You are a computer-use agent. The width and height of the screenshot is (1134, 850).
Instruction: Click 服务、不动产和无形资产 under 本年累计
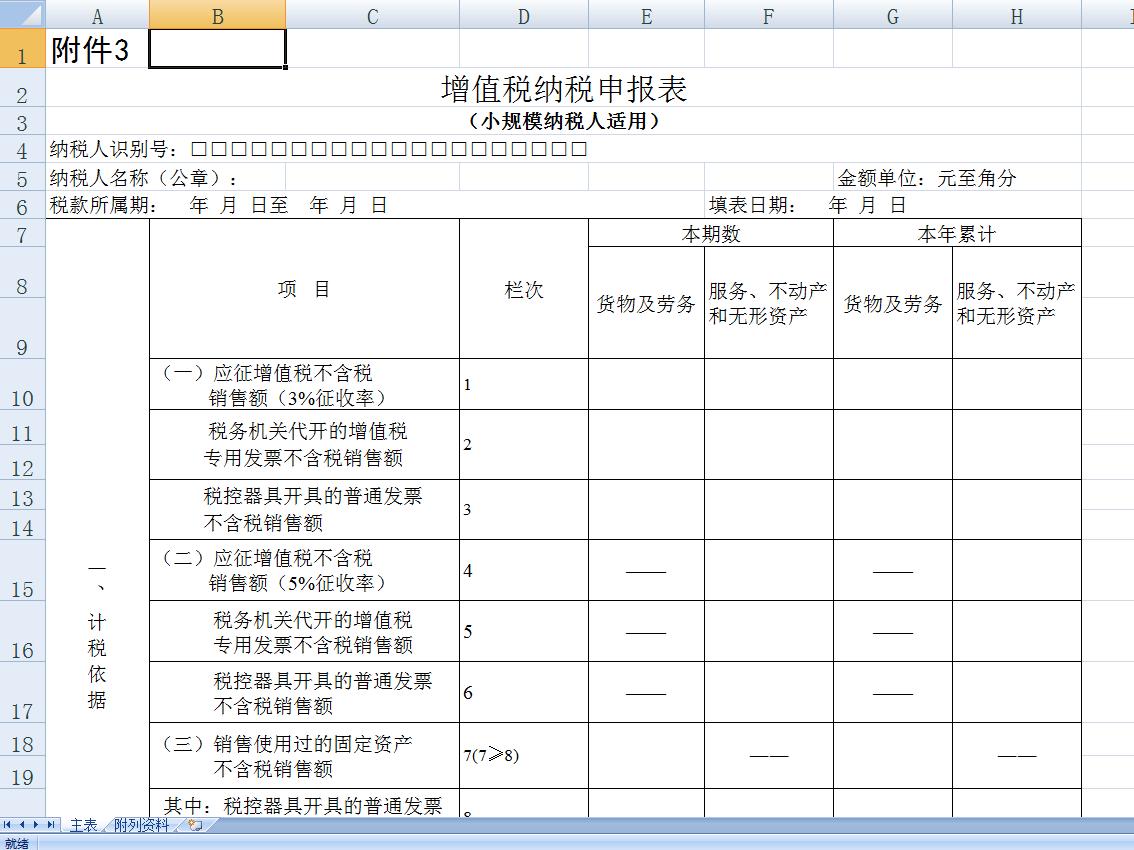(1017, 303)
